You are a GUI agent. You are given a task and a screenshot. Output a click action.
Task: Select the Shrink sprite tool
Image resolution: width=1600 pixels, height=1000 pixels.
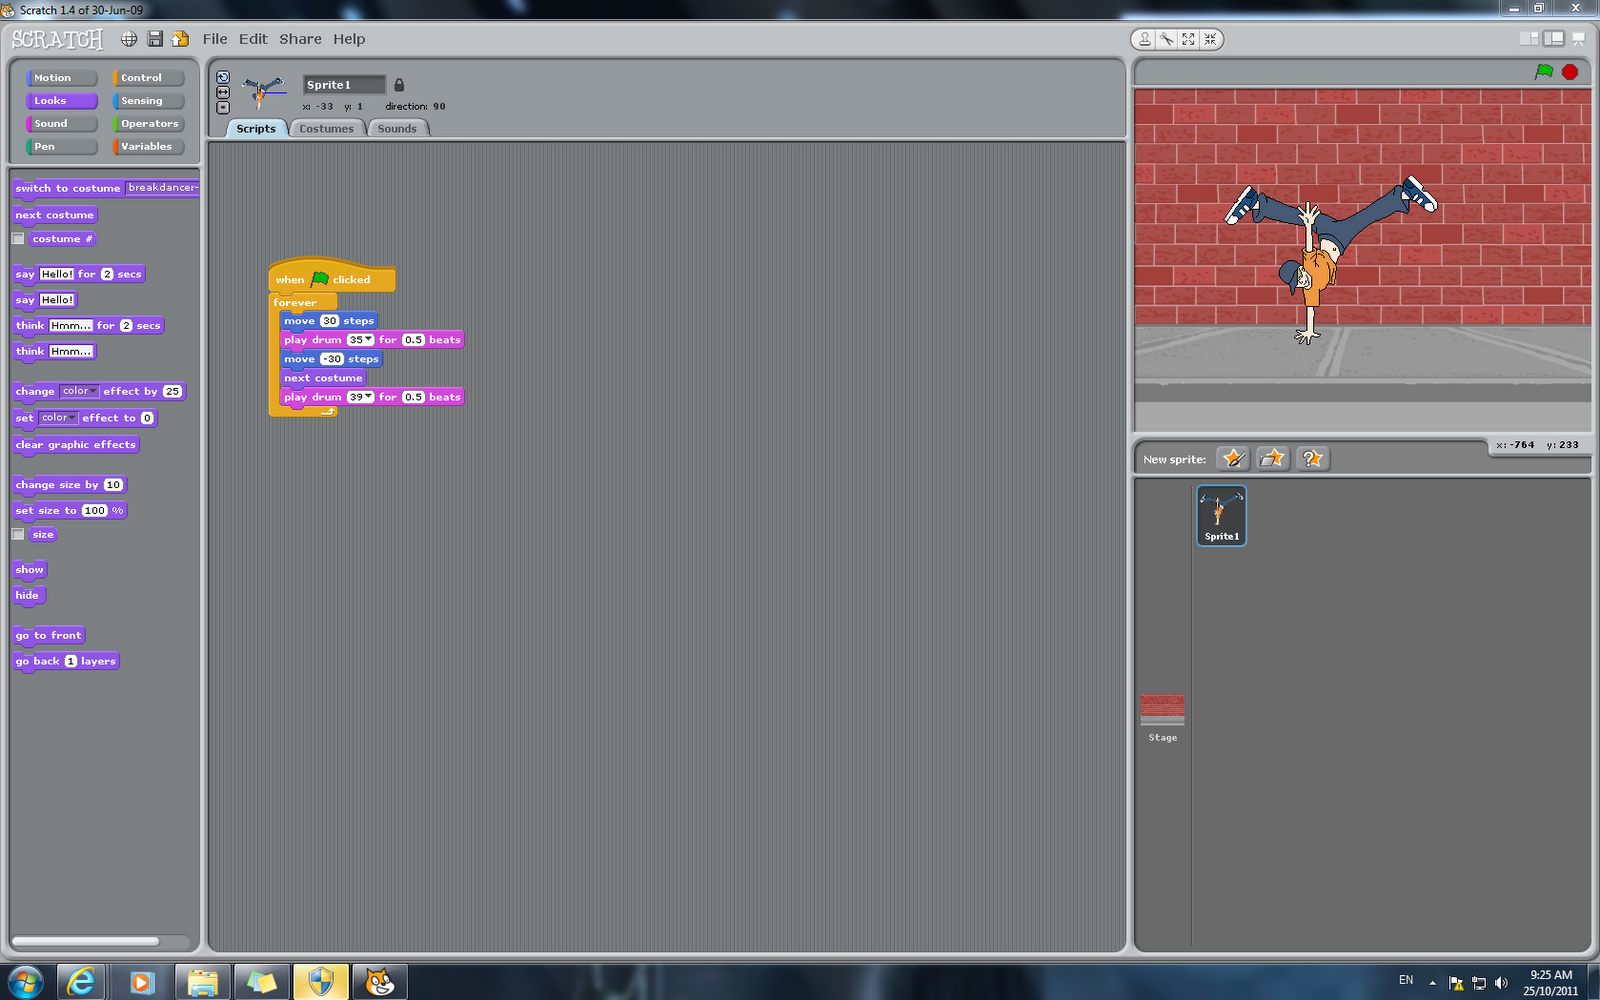(x=1210, y=39)
